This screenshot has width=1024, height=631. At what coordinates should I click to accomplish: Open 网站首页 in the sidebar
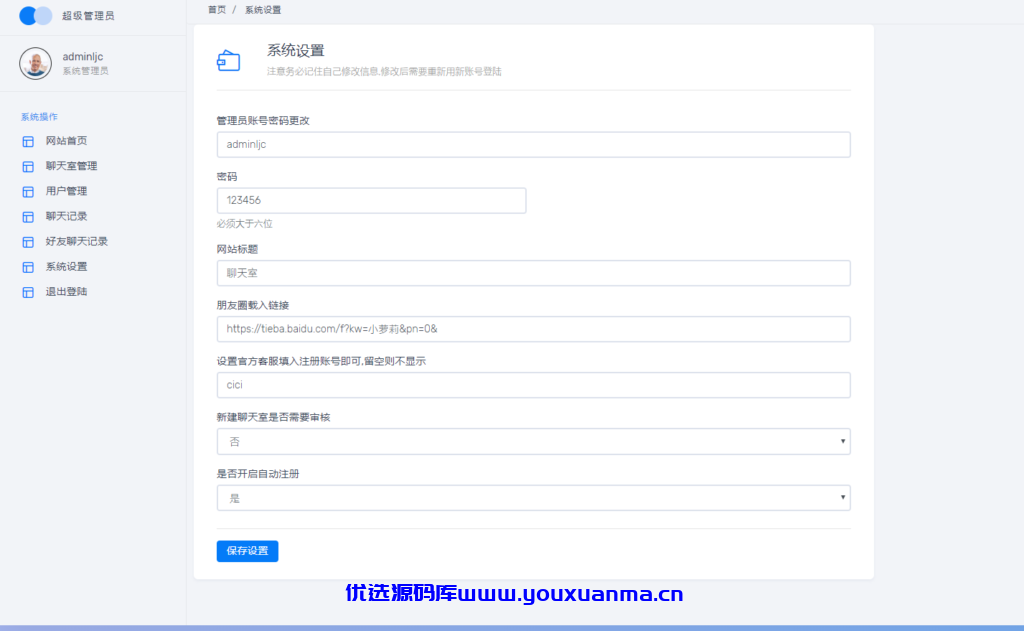coord(66,140)
